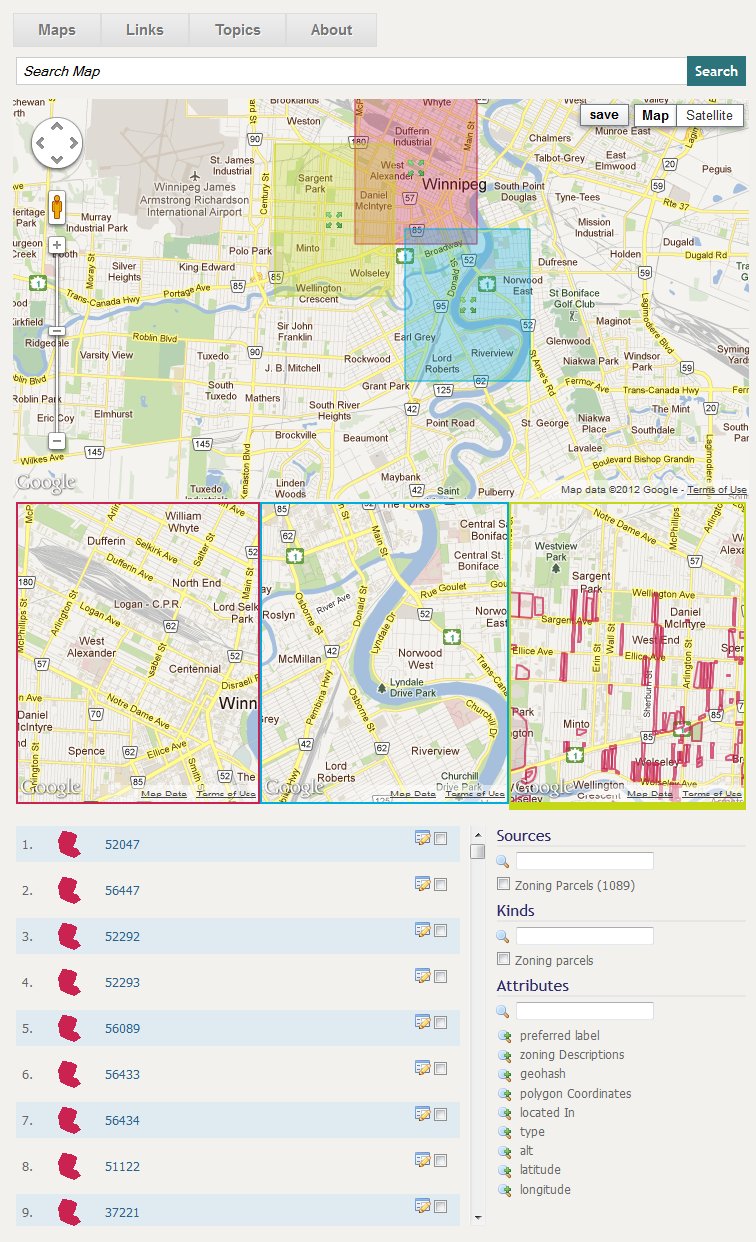Check the box for record 52293
Viewport: 756px width, 1242px height.
click(x=441, y=977)
